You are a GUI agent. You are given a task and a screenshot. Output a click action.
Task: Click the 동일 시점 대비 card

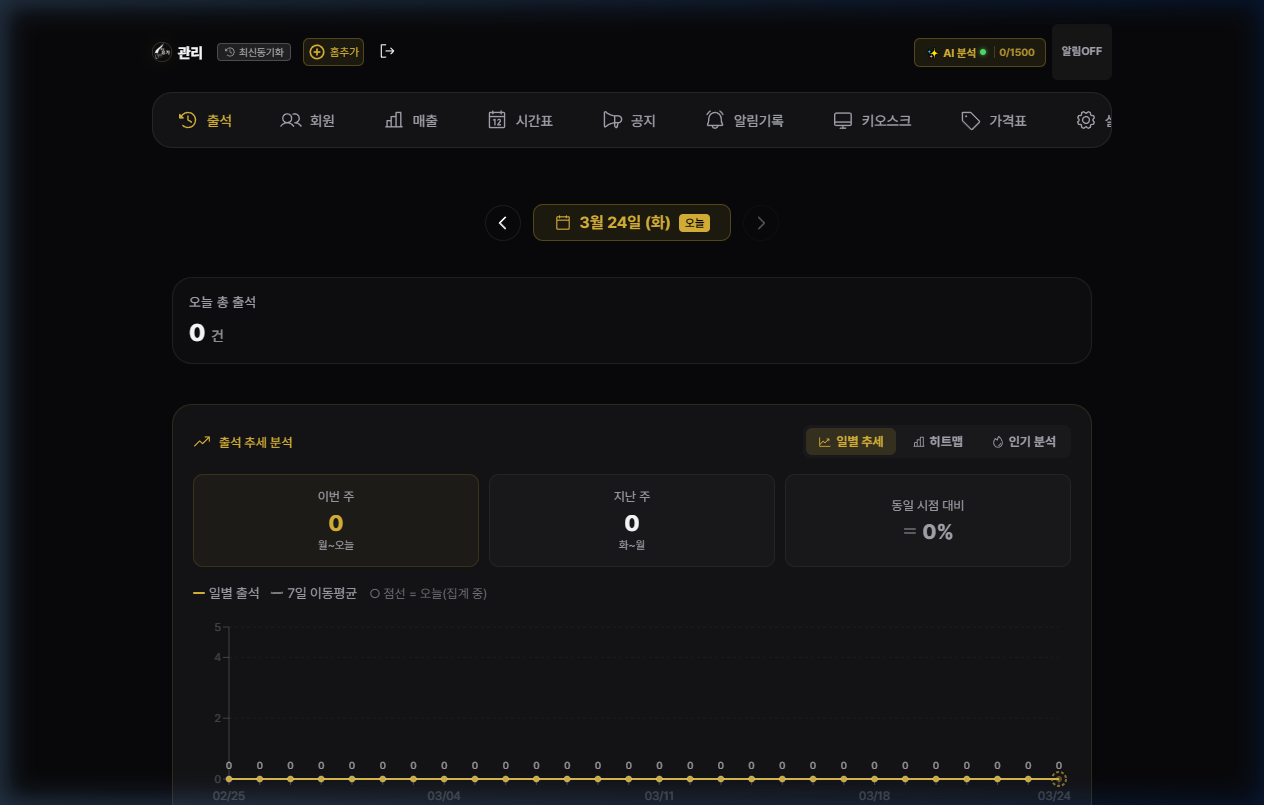(928, 520)
